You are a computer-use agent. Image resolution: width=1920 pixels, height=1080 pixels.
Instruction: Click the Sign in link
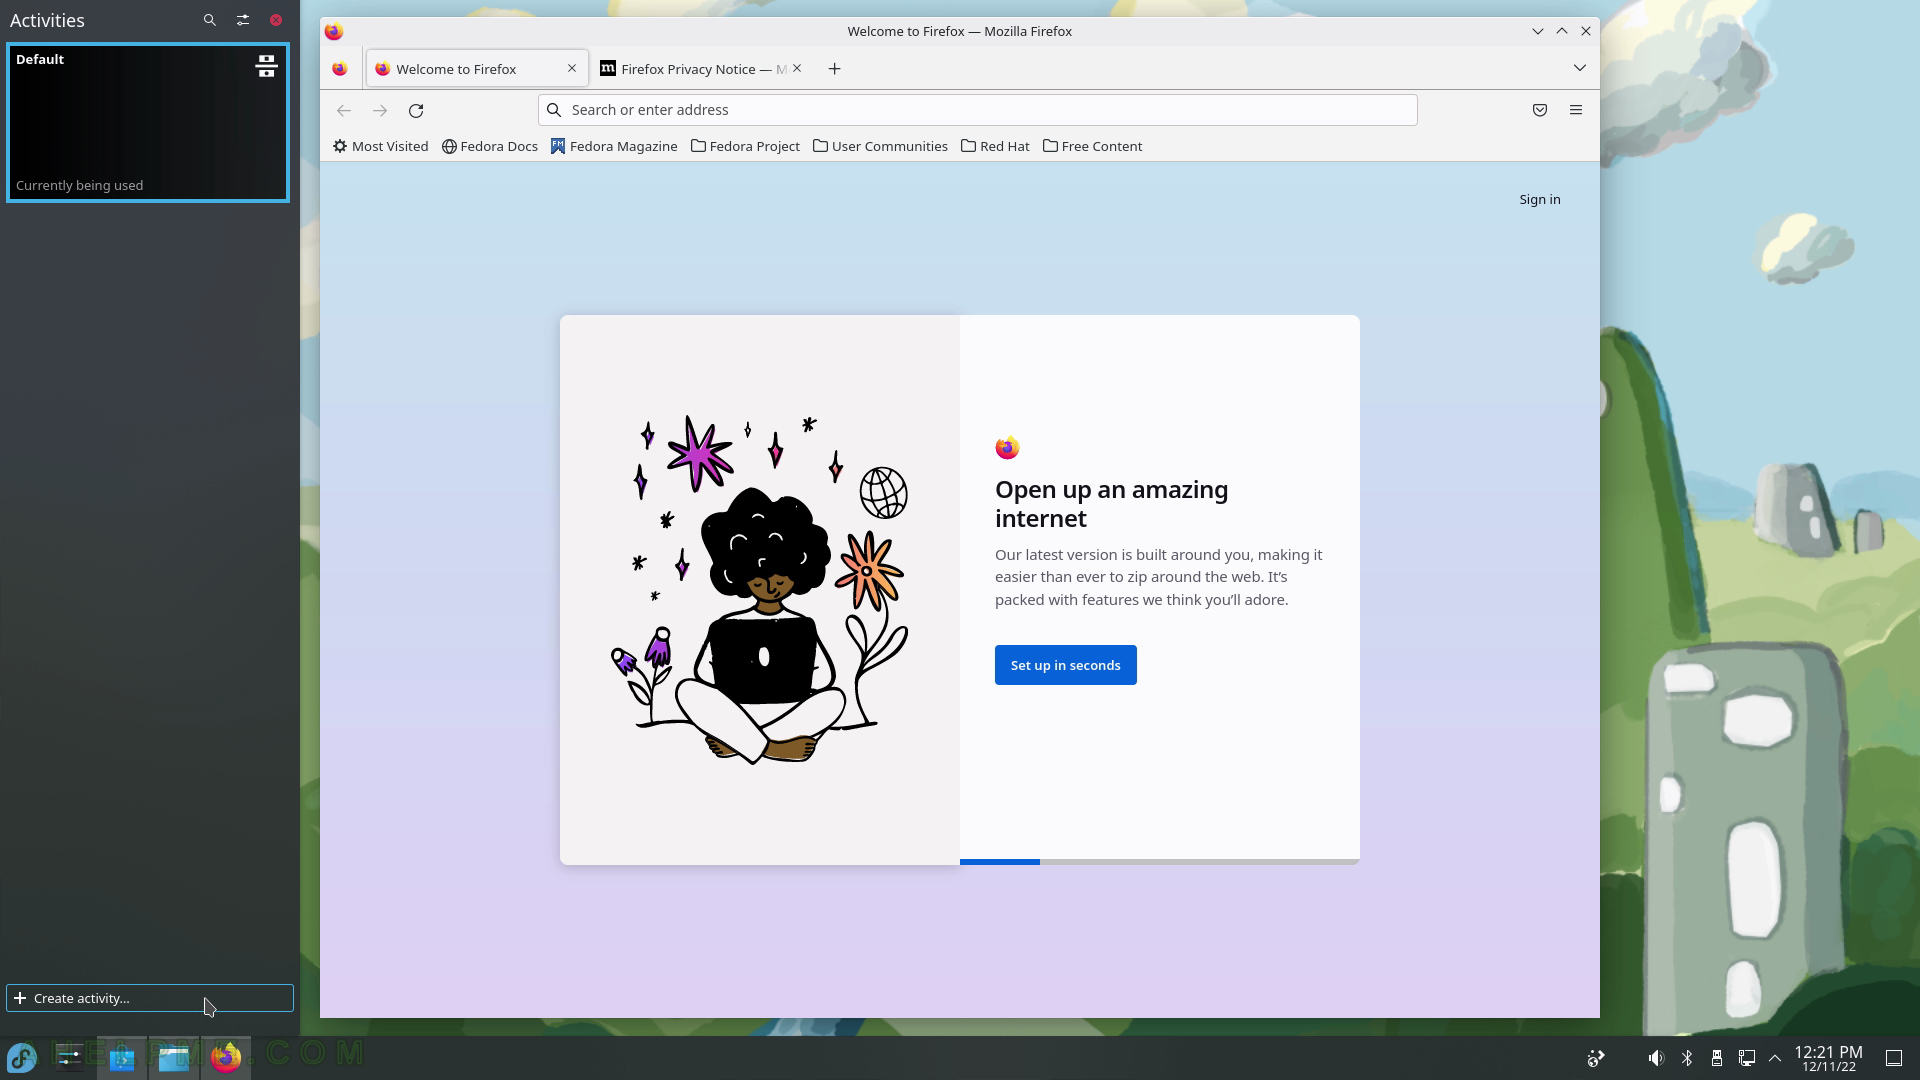coord(1540,199)
